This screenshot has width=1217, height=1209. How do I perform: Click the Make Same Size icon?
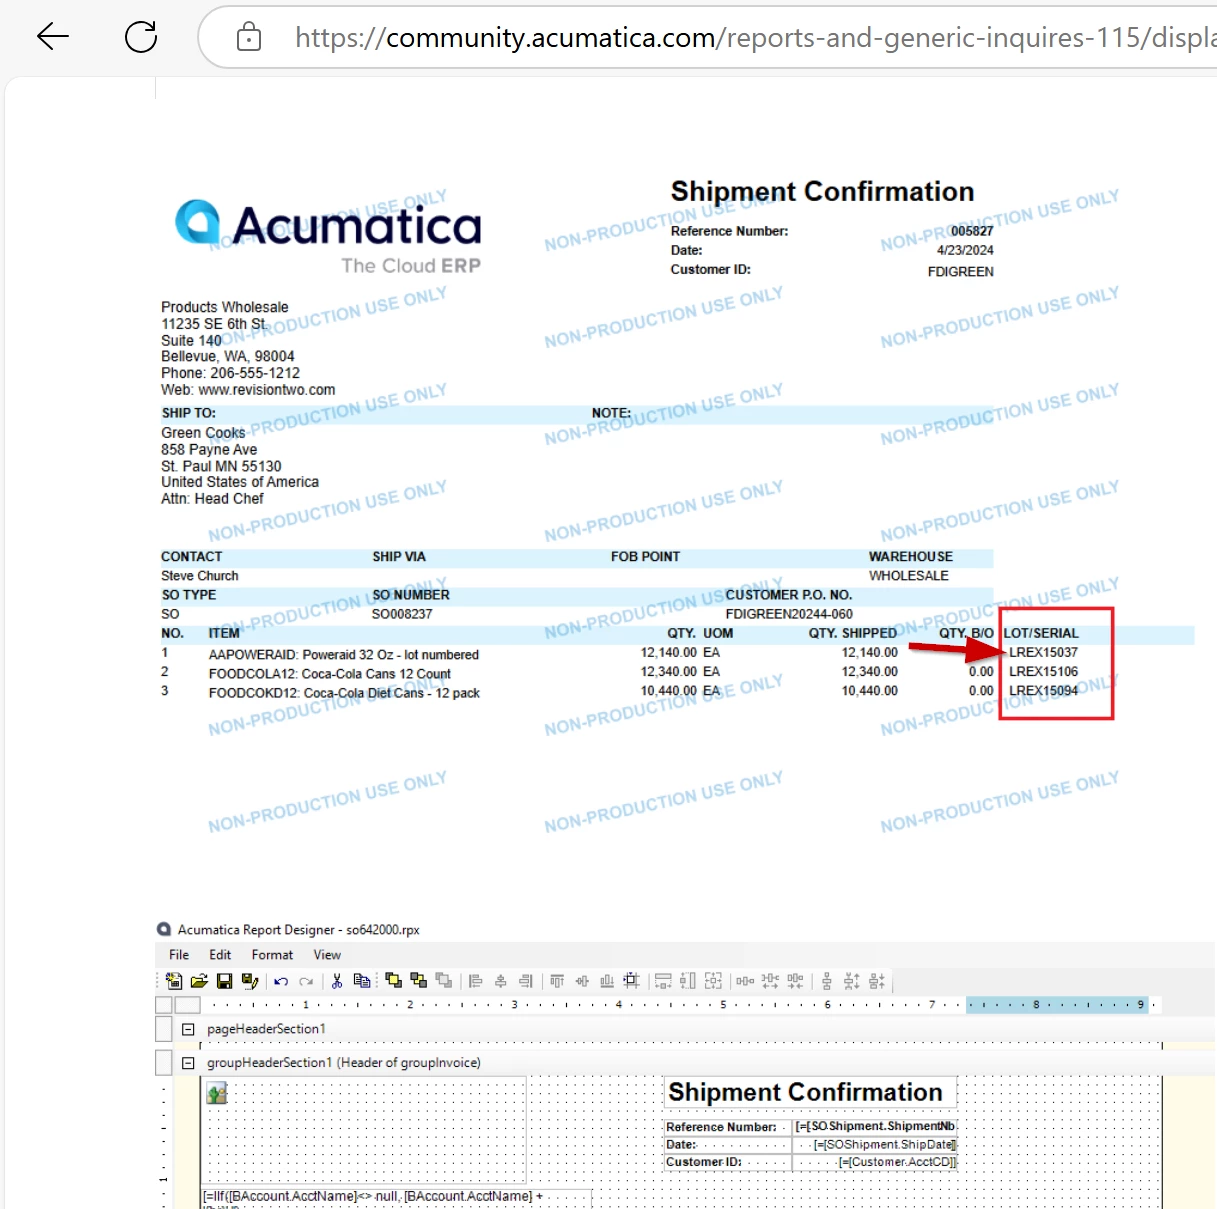[713, 981]
